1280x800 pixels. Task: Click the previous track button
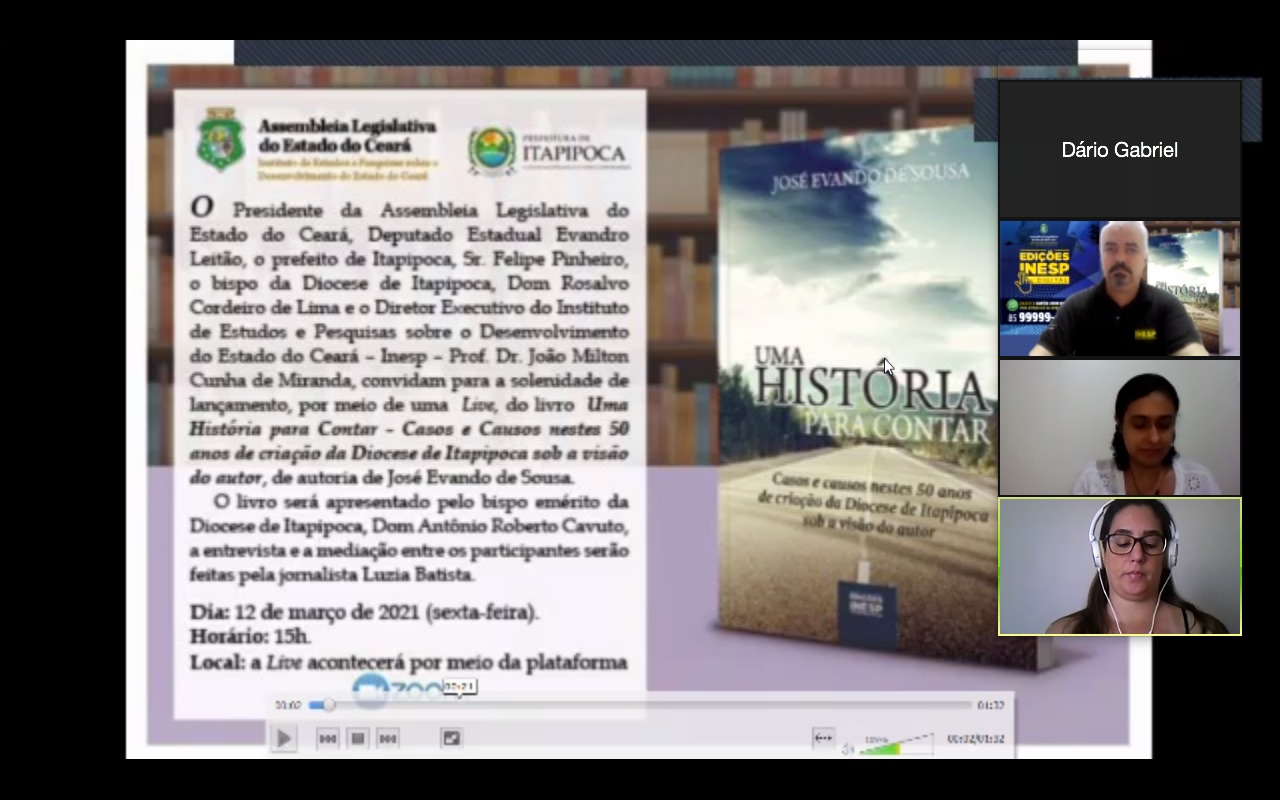pos(327,738)
